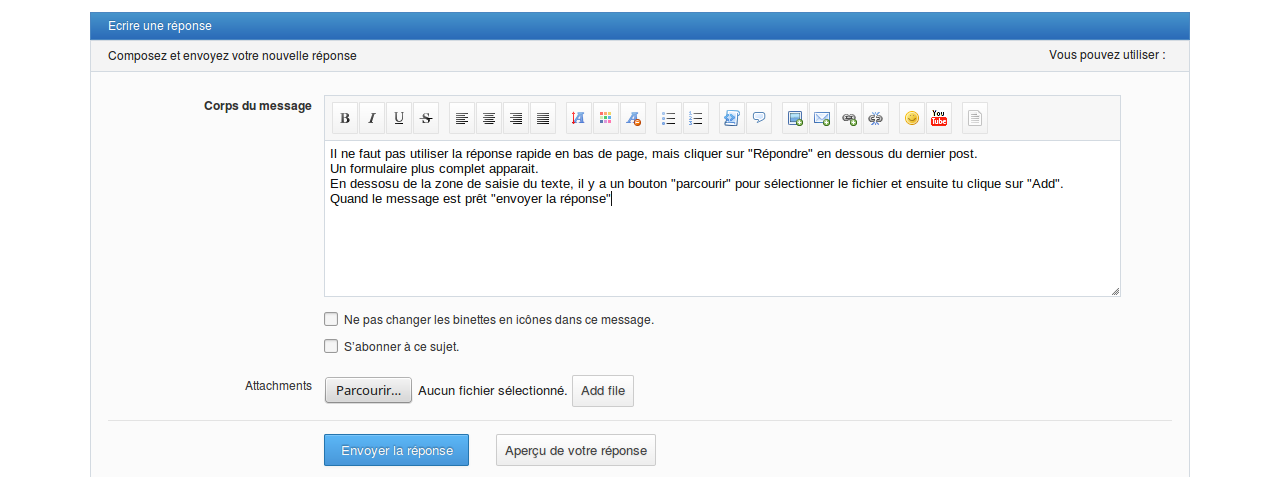Open the smiley emoticon picker

912,118
